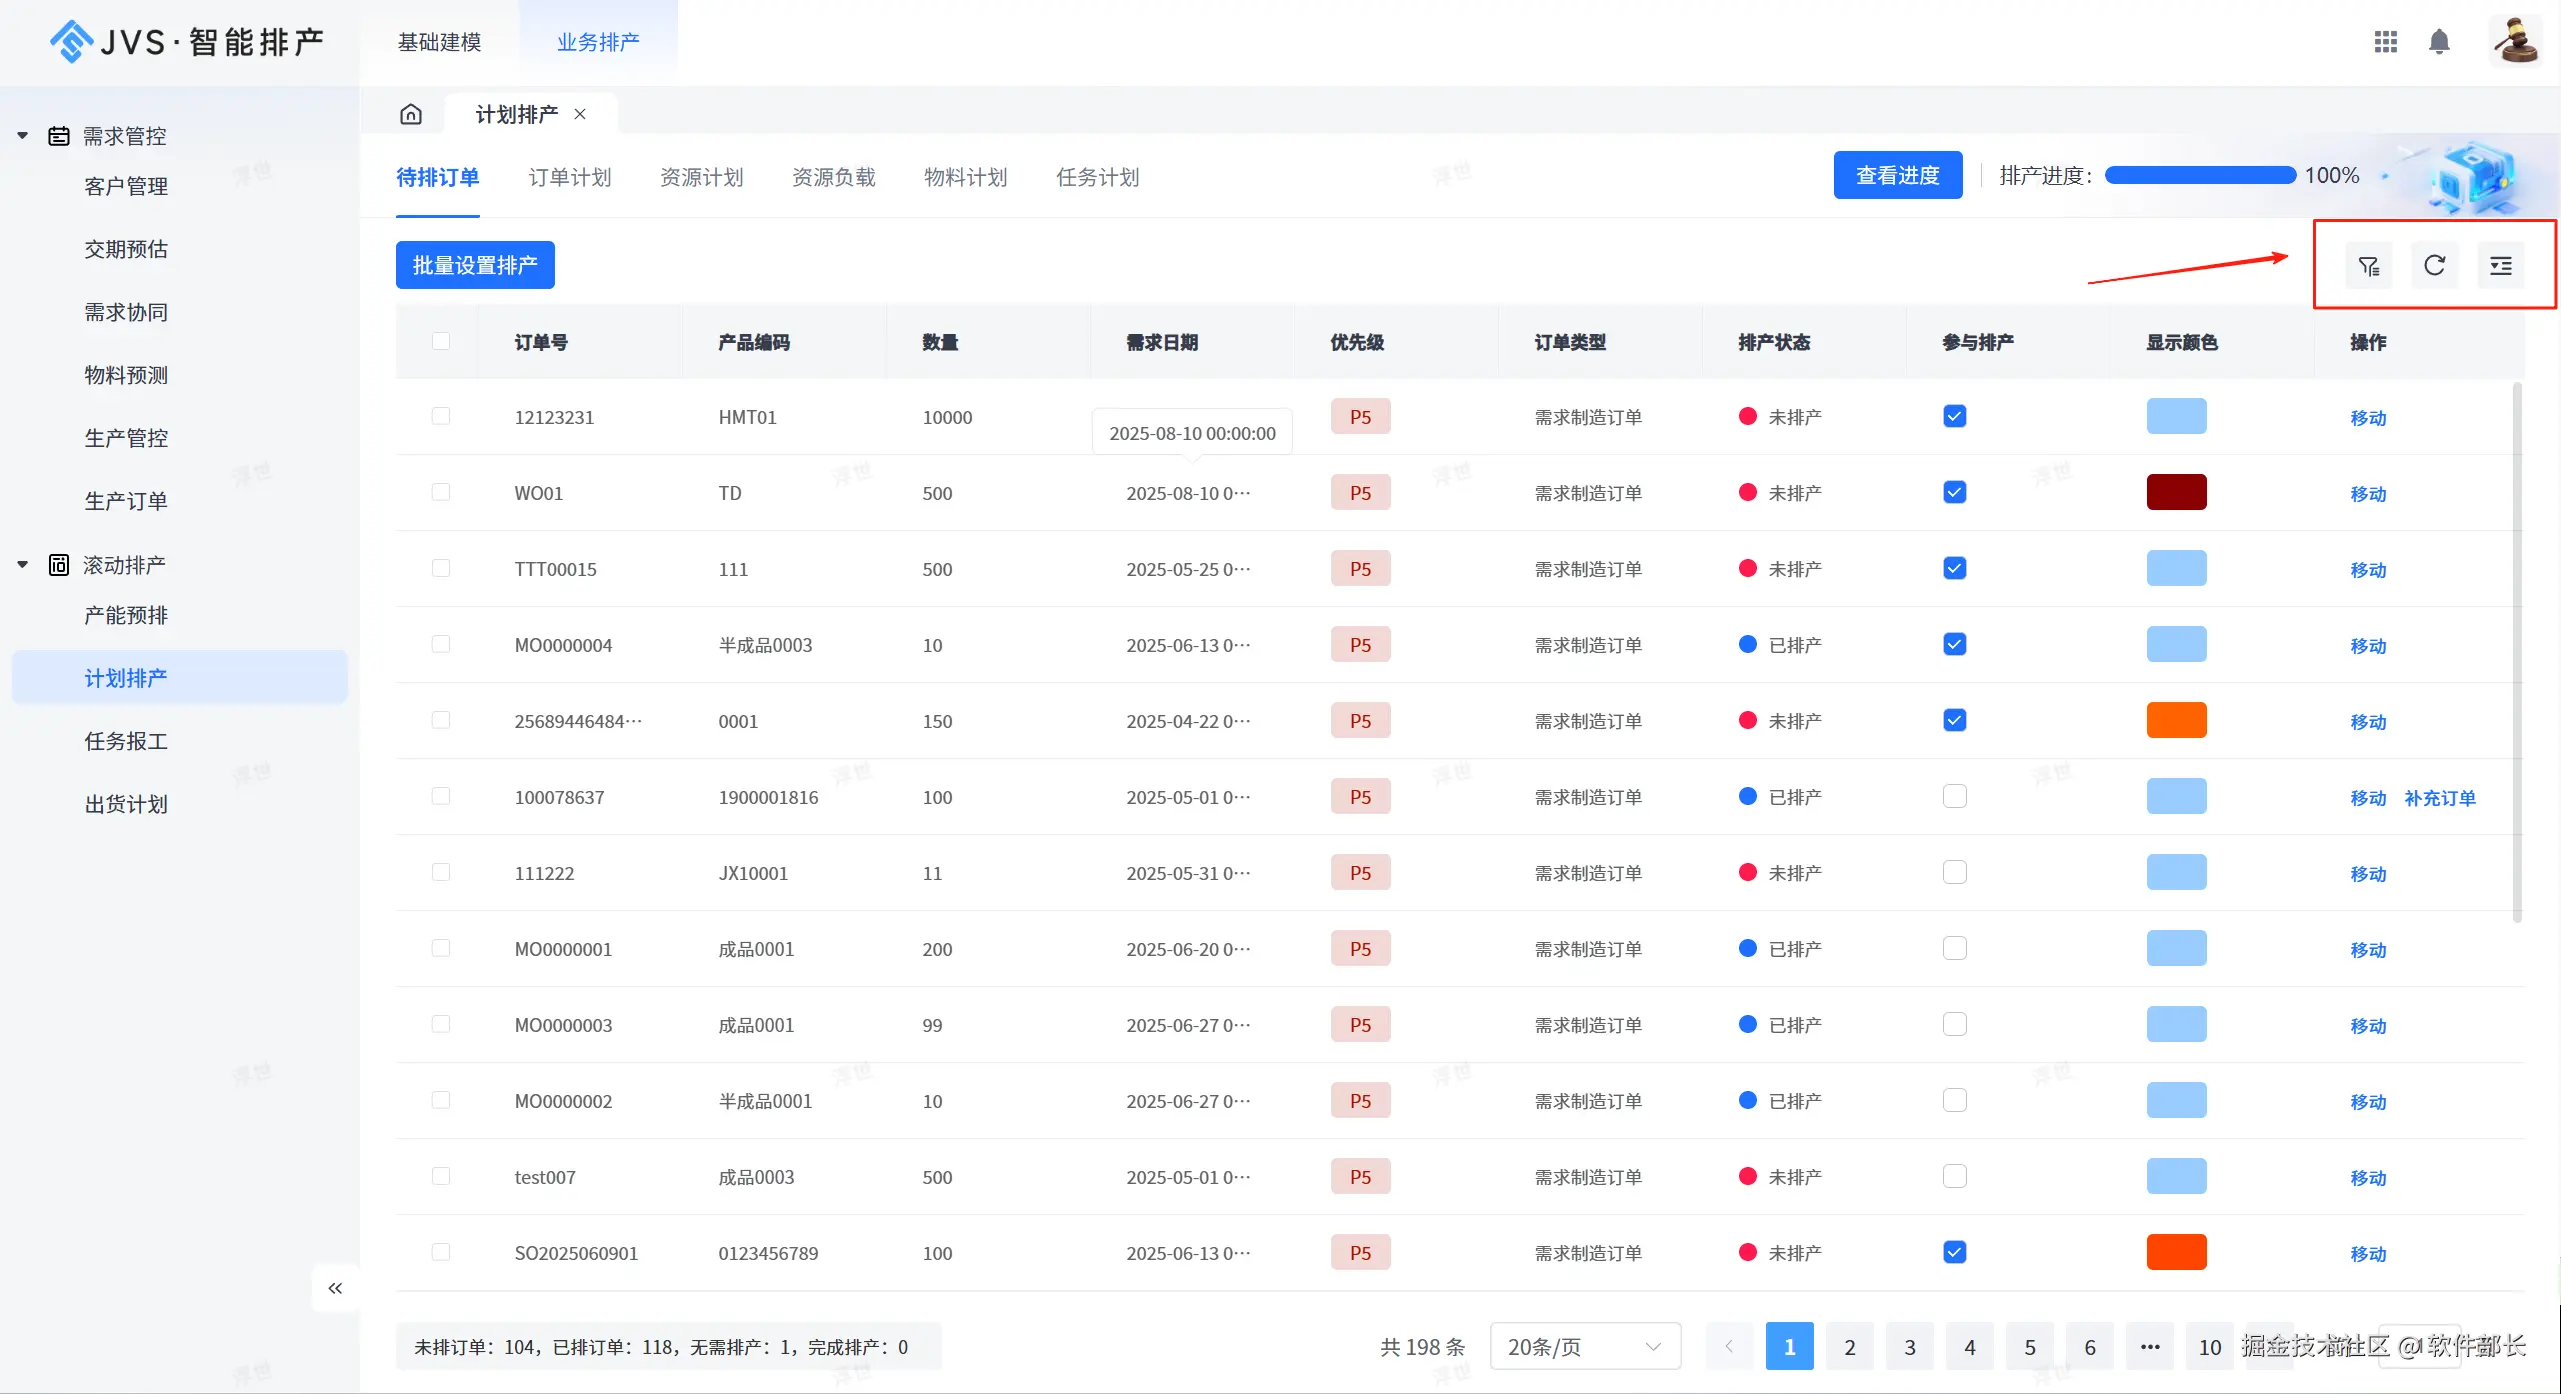The width and height of the screenshot is (2561, 1394).
Task: Open the column settings icon
Action: click(2500, 266)
